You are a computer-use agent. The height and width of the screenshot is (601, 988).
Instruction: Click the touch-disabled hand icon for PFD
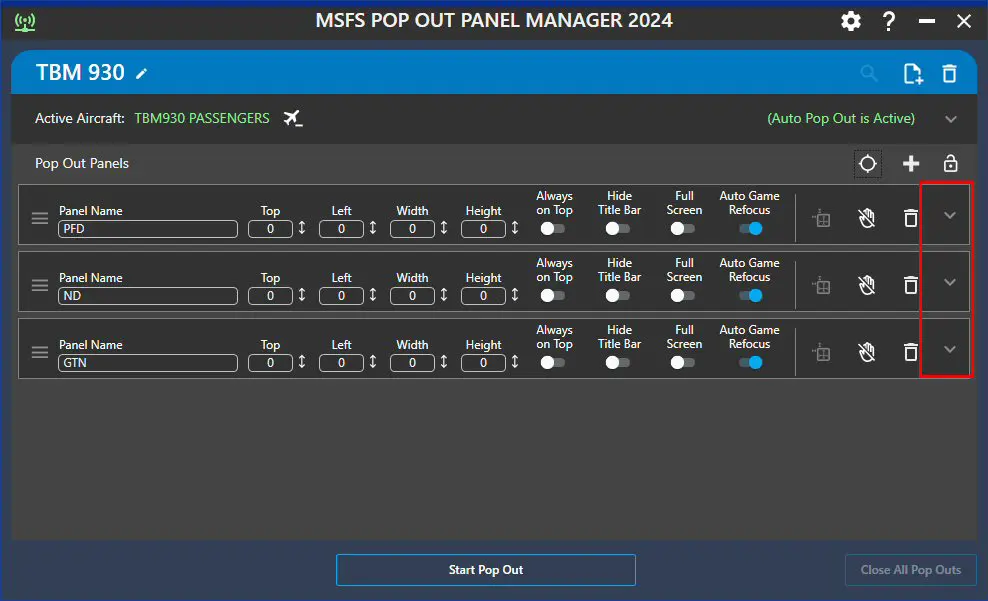[x=867, y=218]
